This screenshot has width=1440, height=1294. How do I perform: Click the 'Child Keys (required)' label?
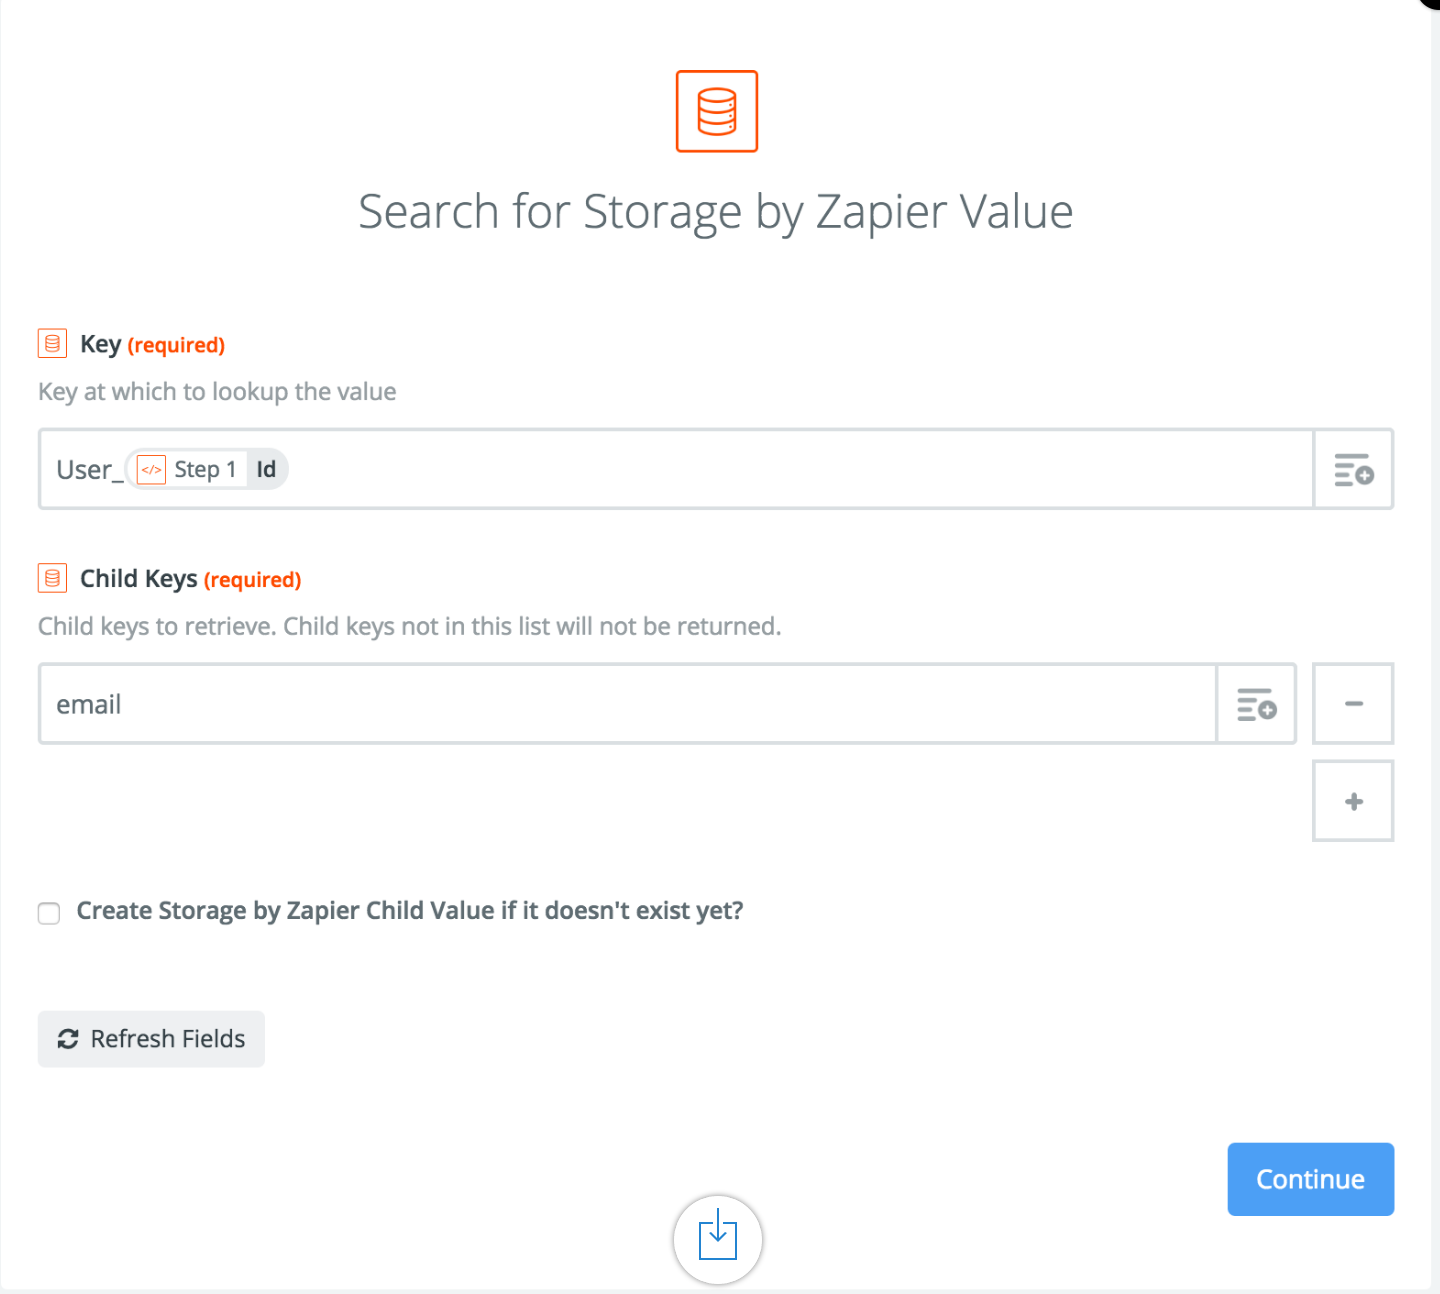pyautogui.click(x=190, y=579)
